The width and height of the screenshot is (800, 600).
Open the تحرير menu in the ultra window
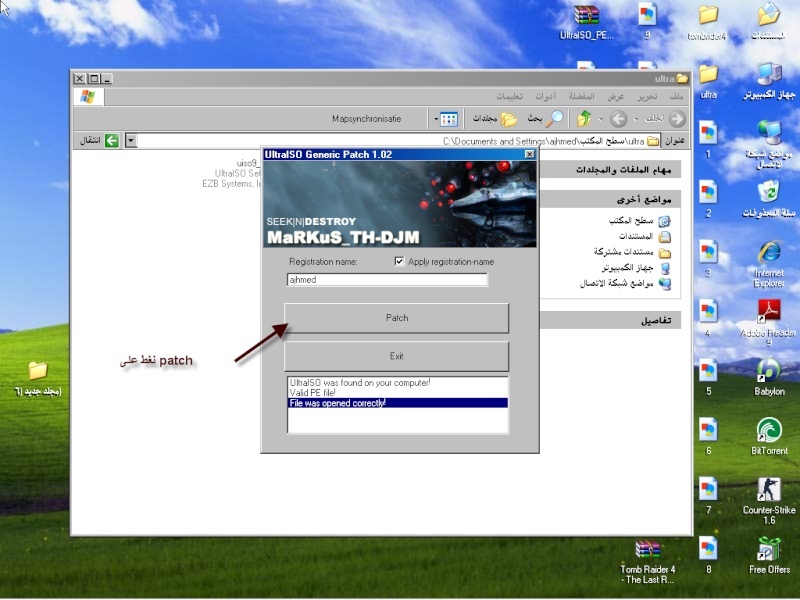pyautogui.click(x=647, y=96)
